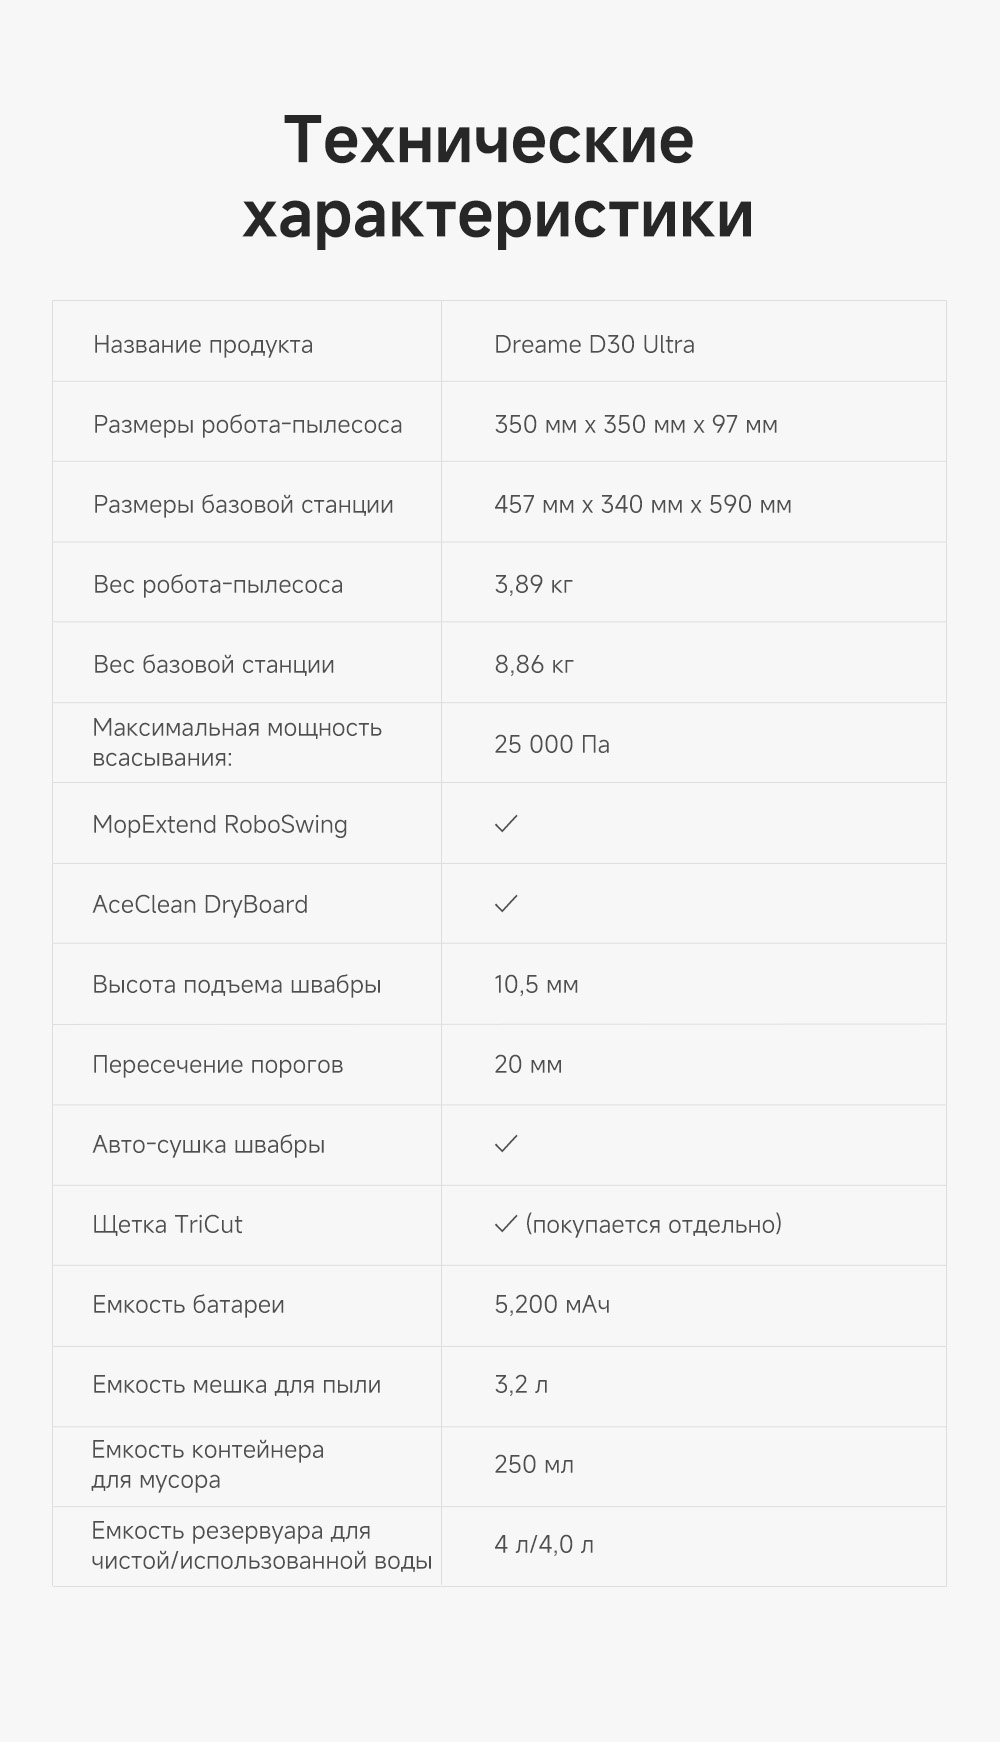Click the Высота подъема швабры label
The image size is (1000, 1742).
pyautogui.click(x=237, y=985)
